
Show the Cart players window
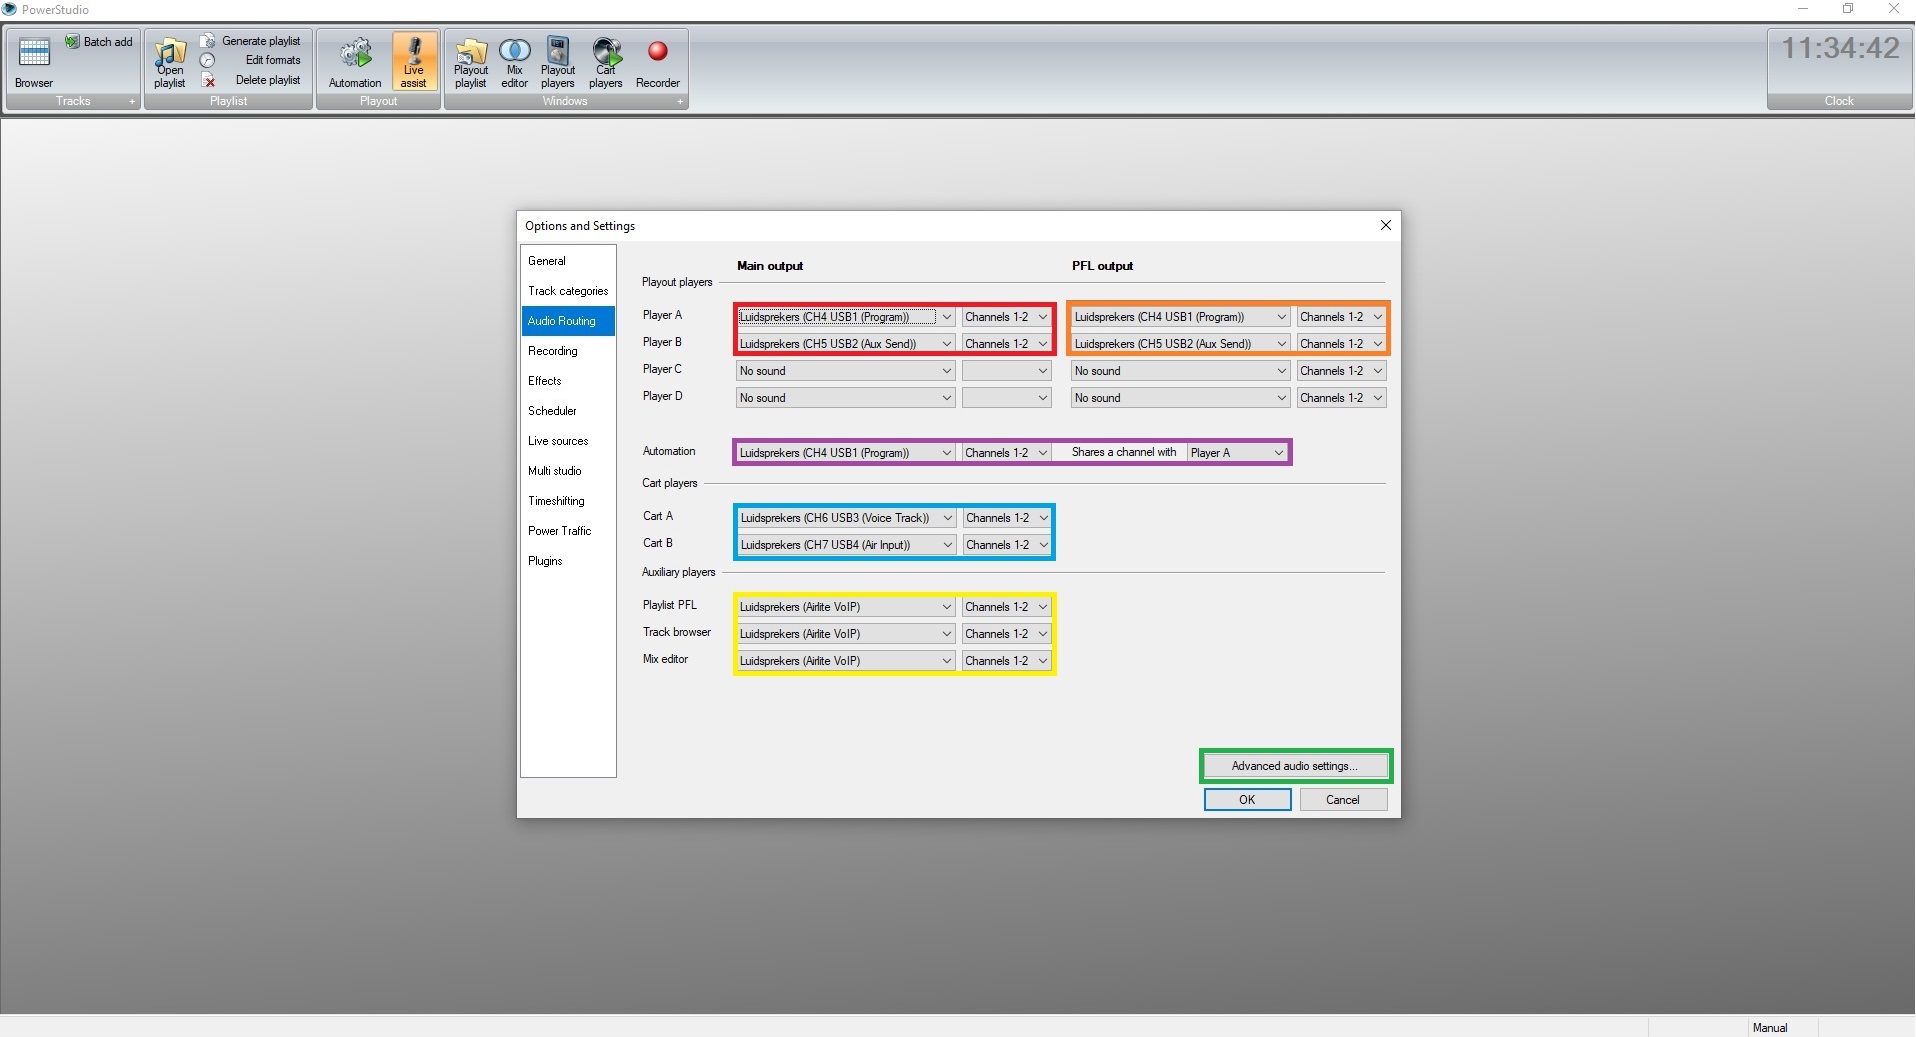[x=606, y=62]
